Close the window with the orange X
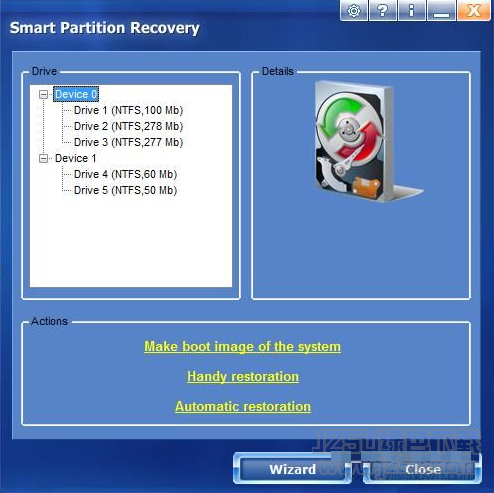This screenshot has height=493, width=494. 474,11
